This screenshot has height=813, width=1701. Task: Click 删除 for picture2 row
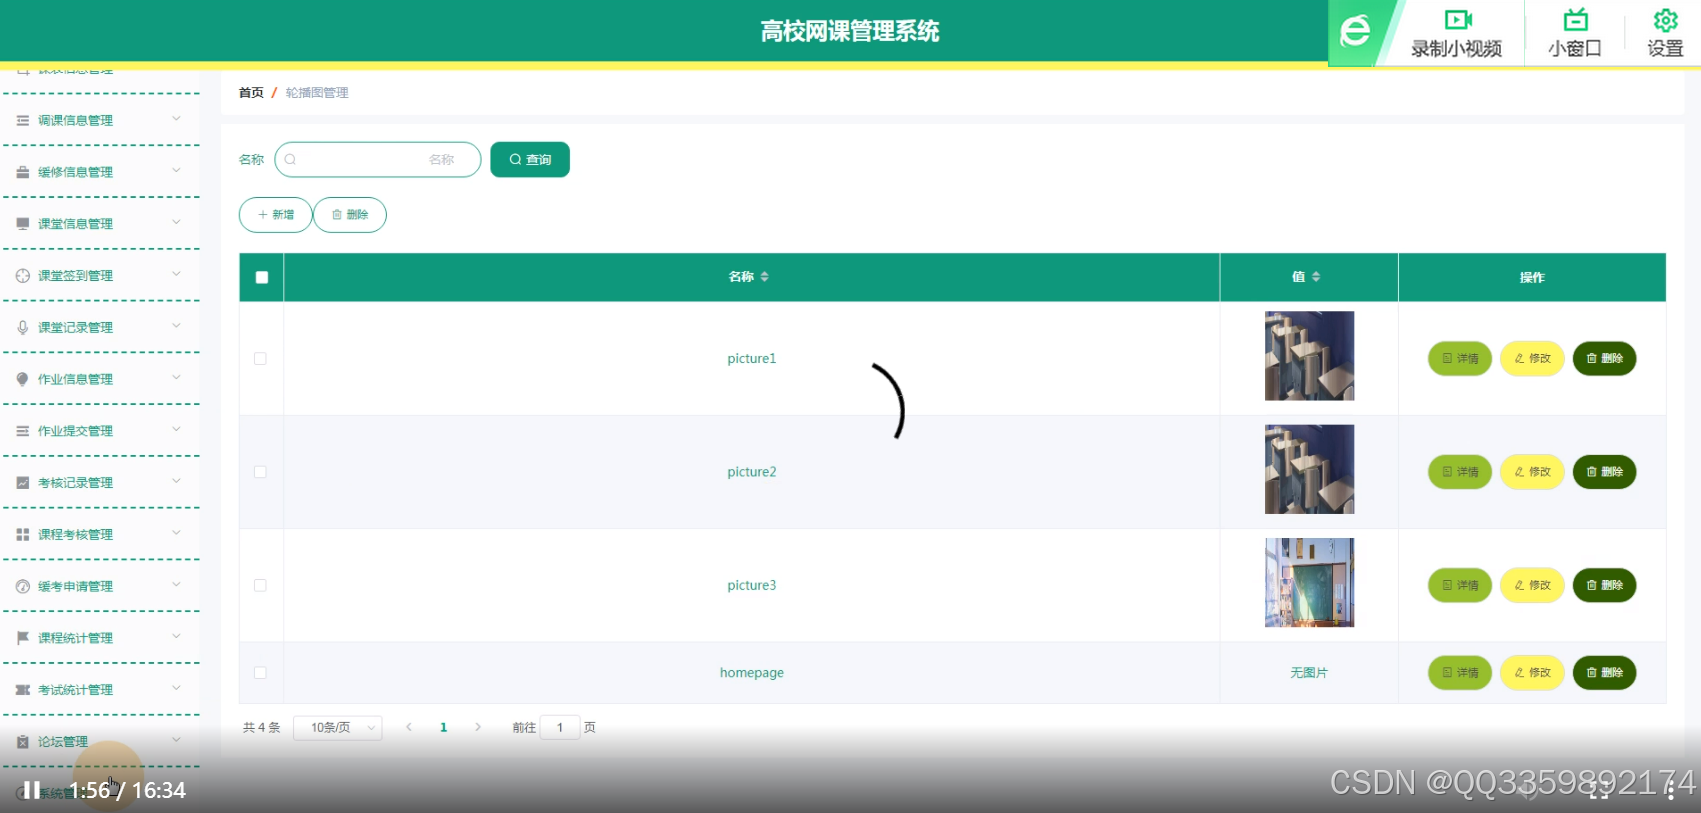[x=1604, y=472]
